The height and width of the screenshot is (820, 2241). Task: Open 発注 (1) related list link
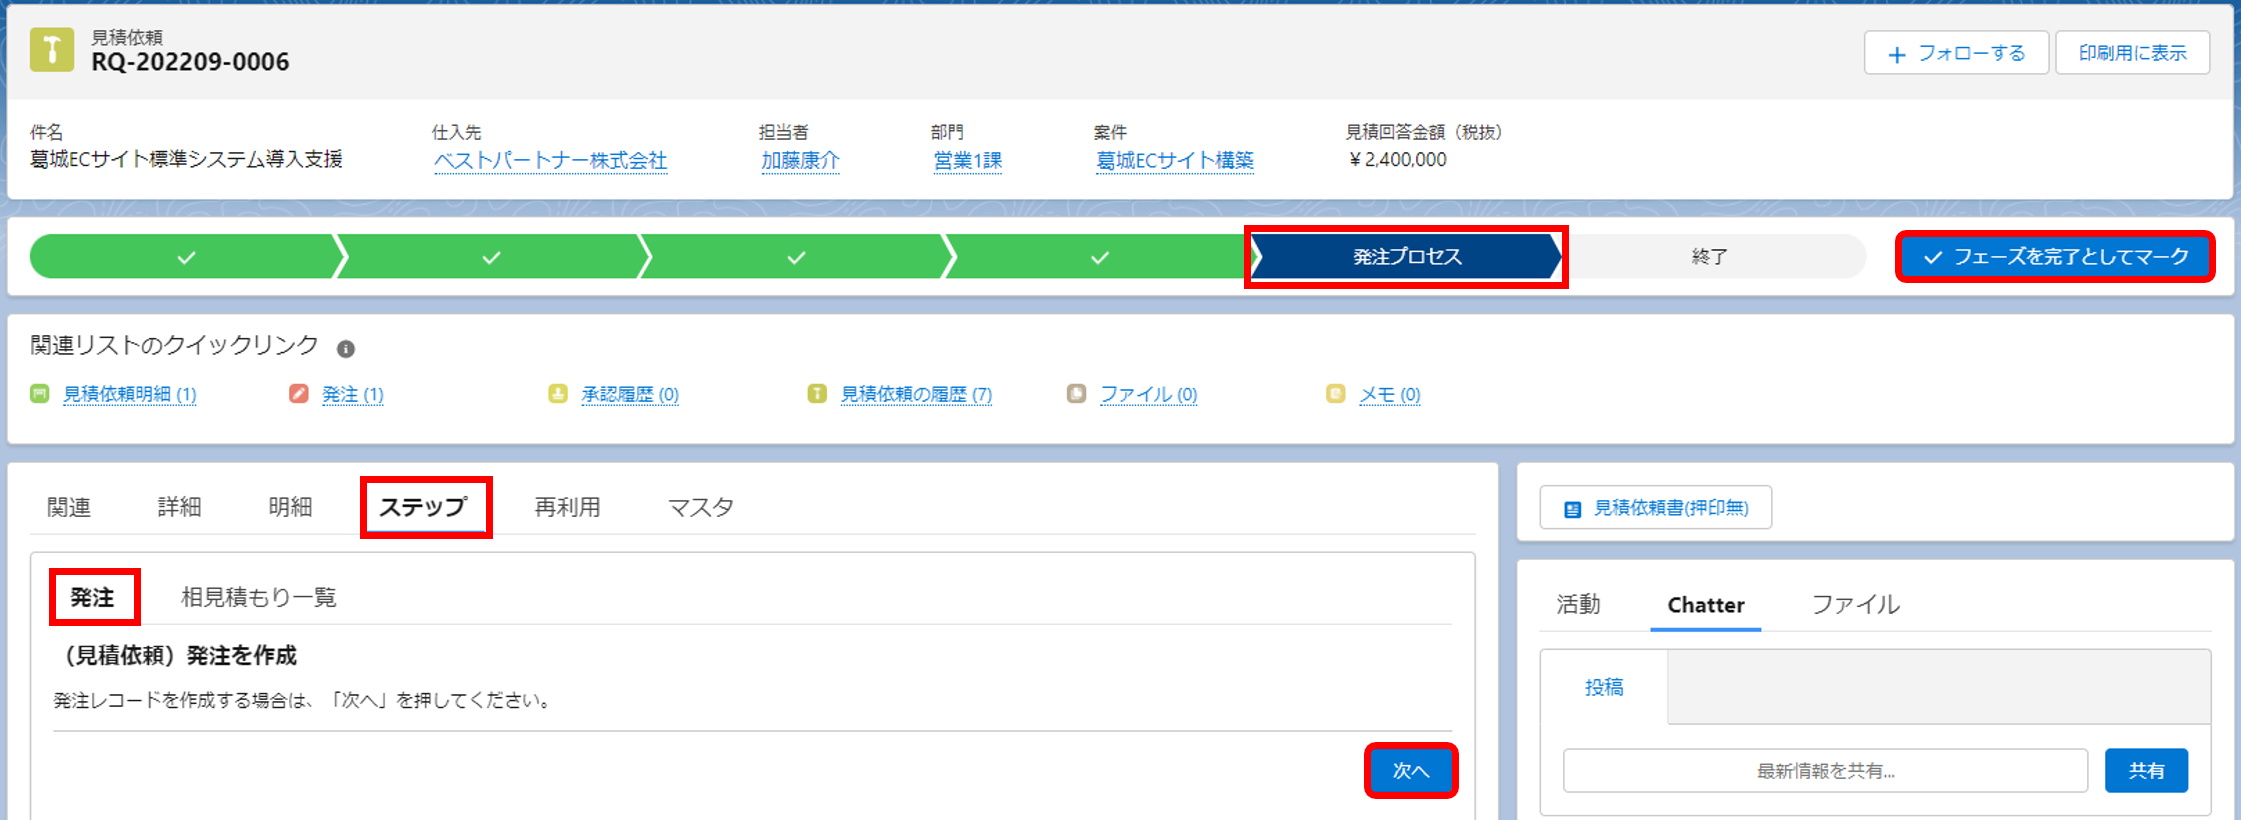(353, 394)
